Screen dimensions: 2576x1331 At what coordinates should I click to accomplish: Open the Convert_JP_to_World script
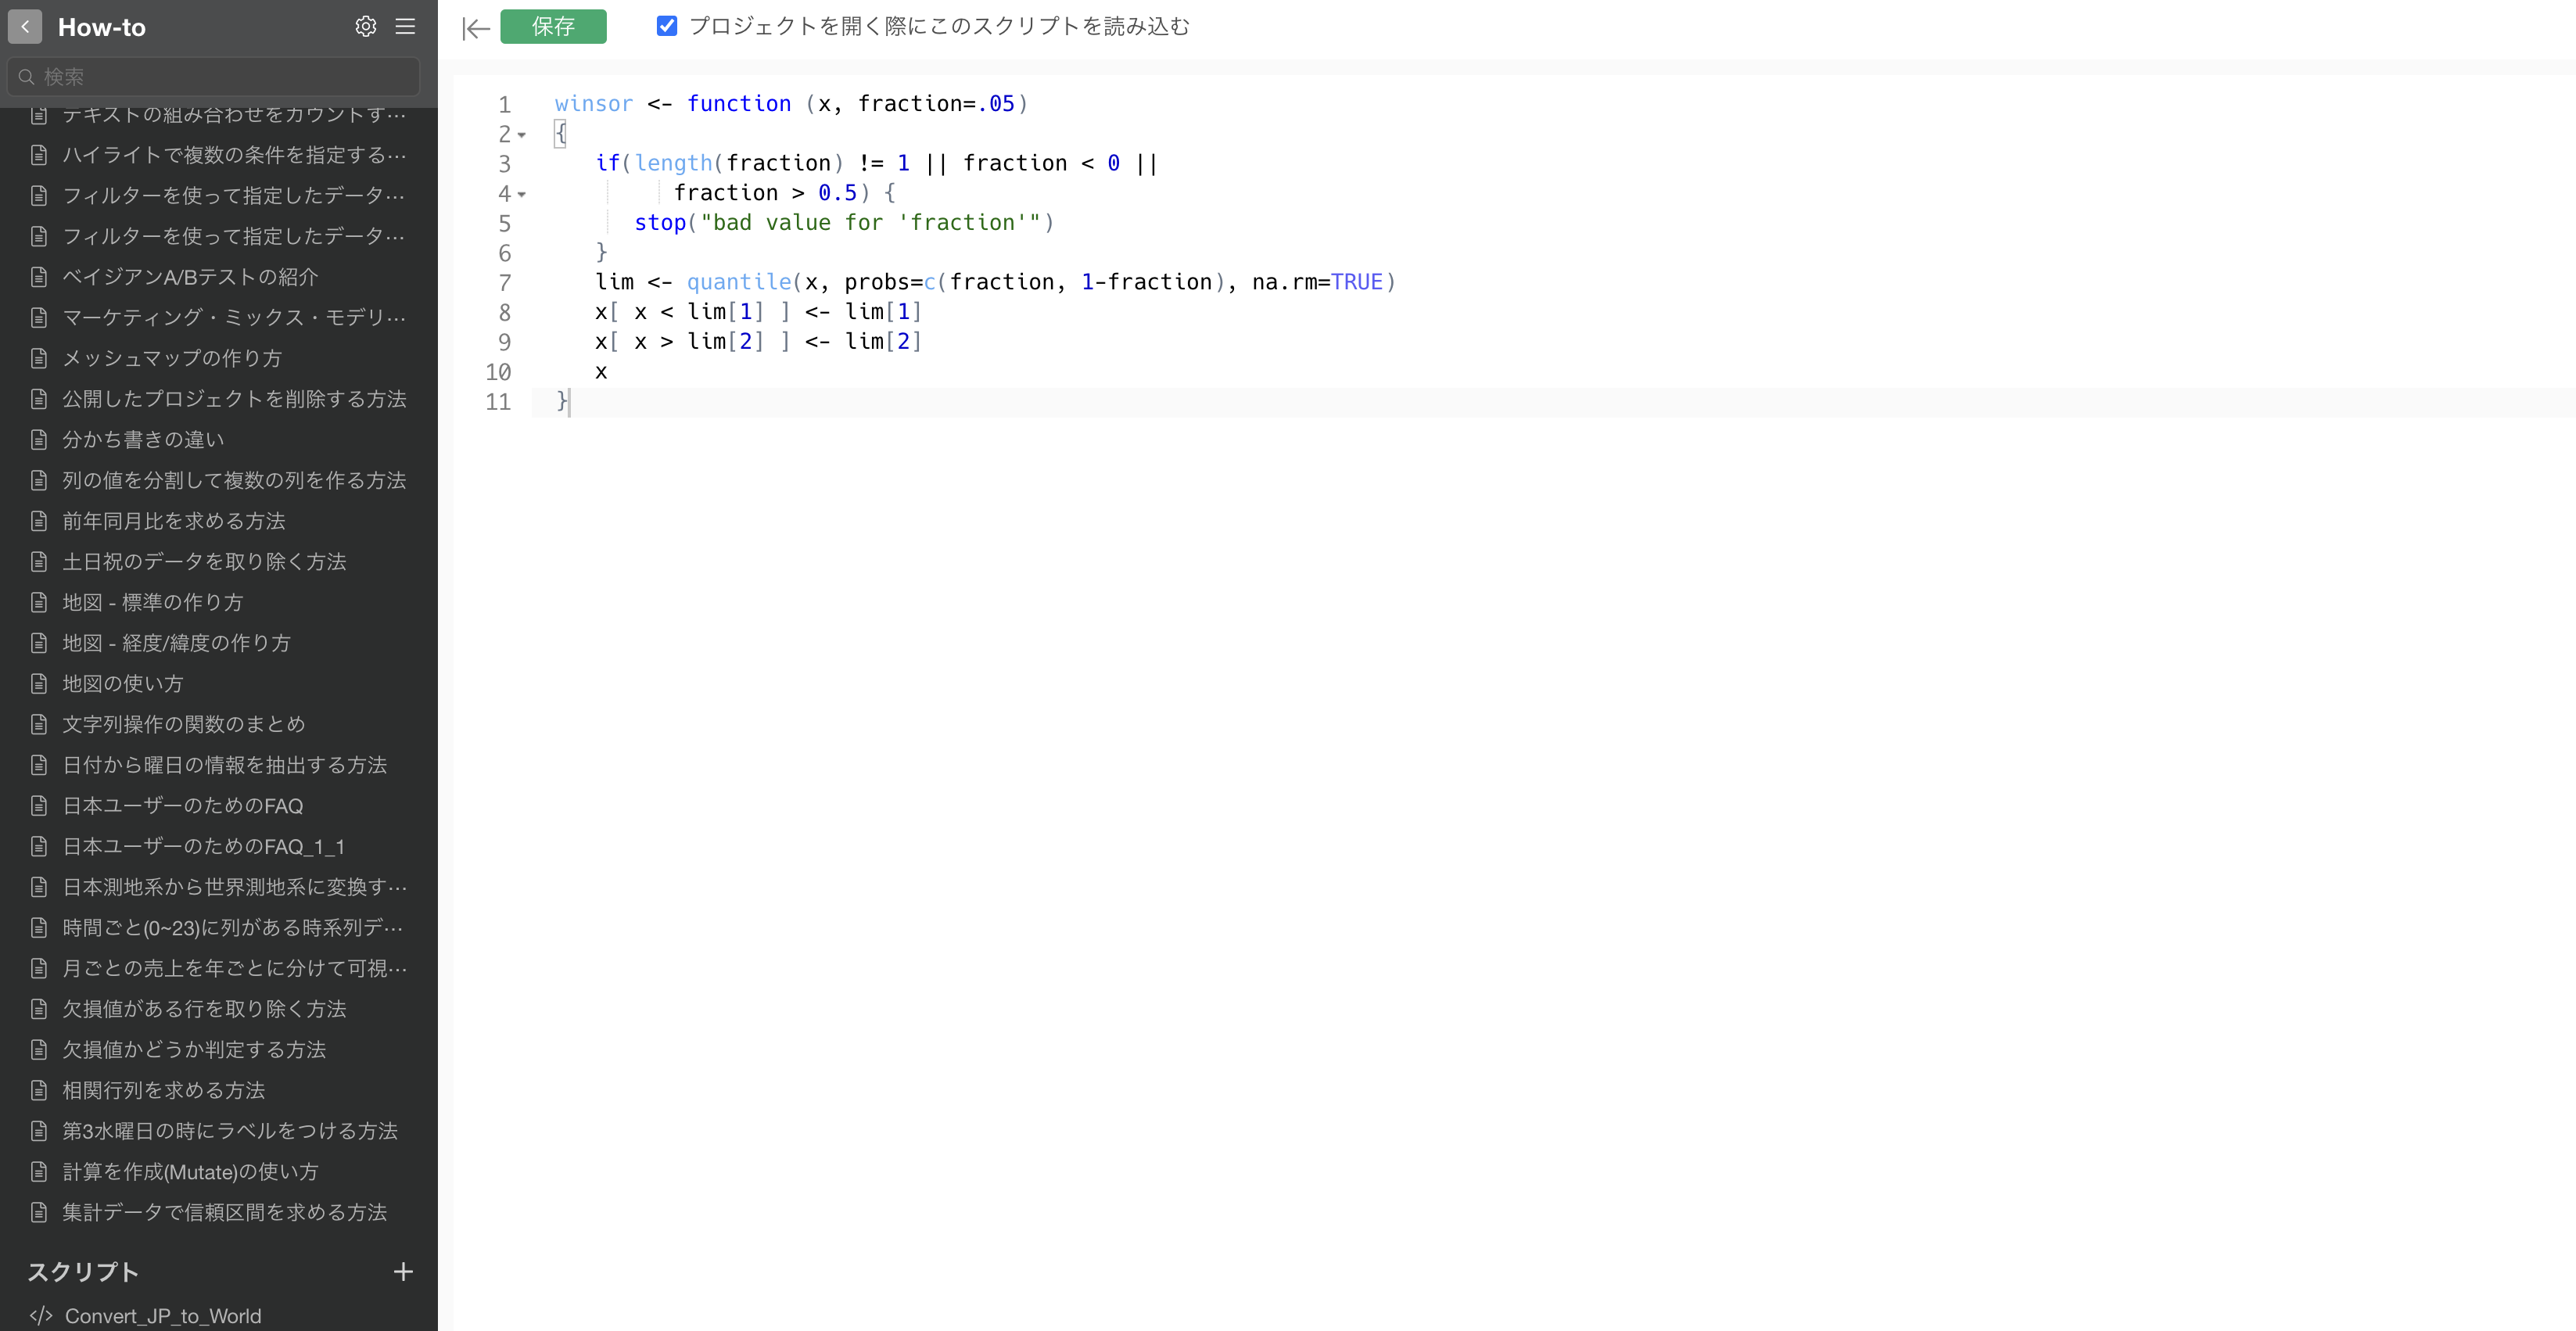click(163, 1316)
